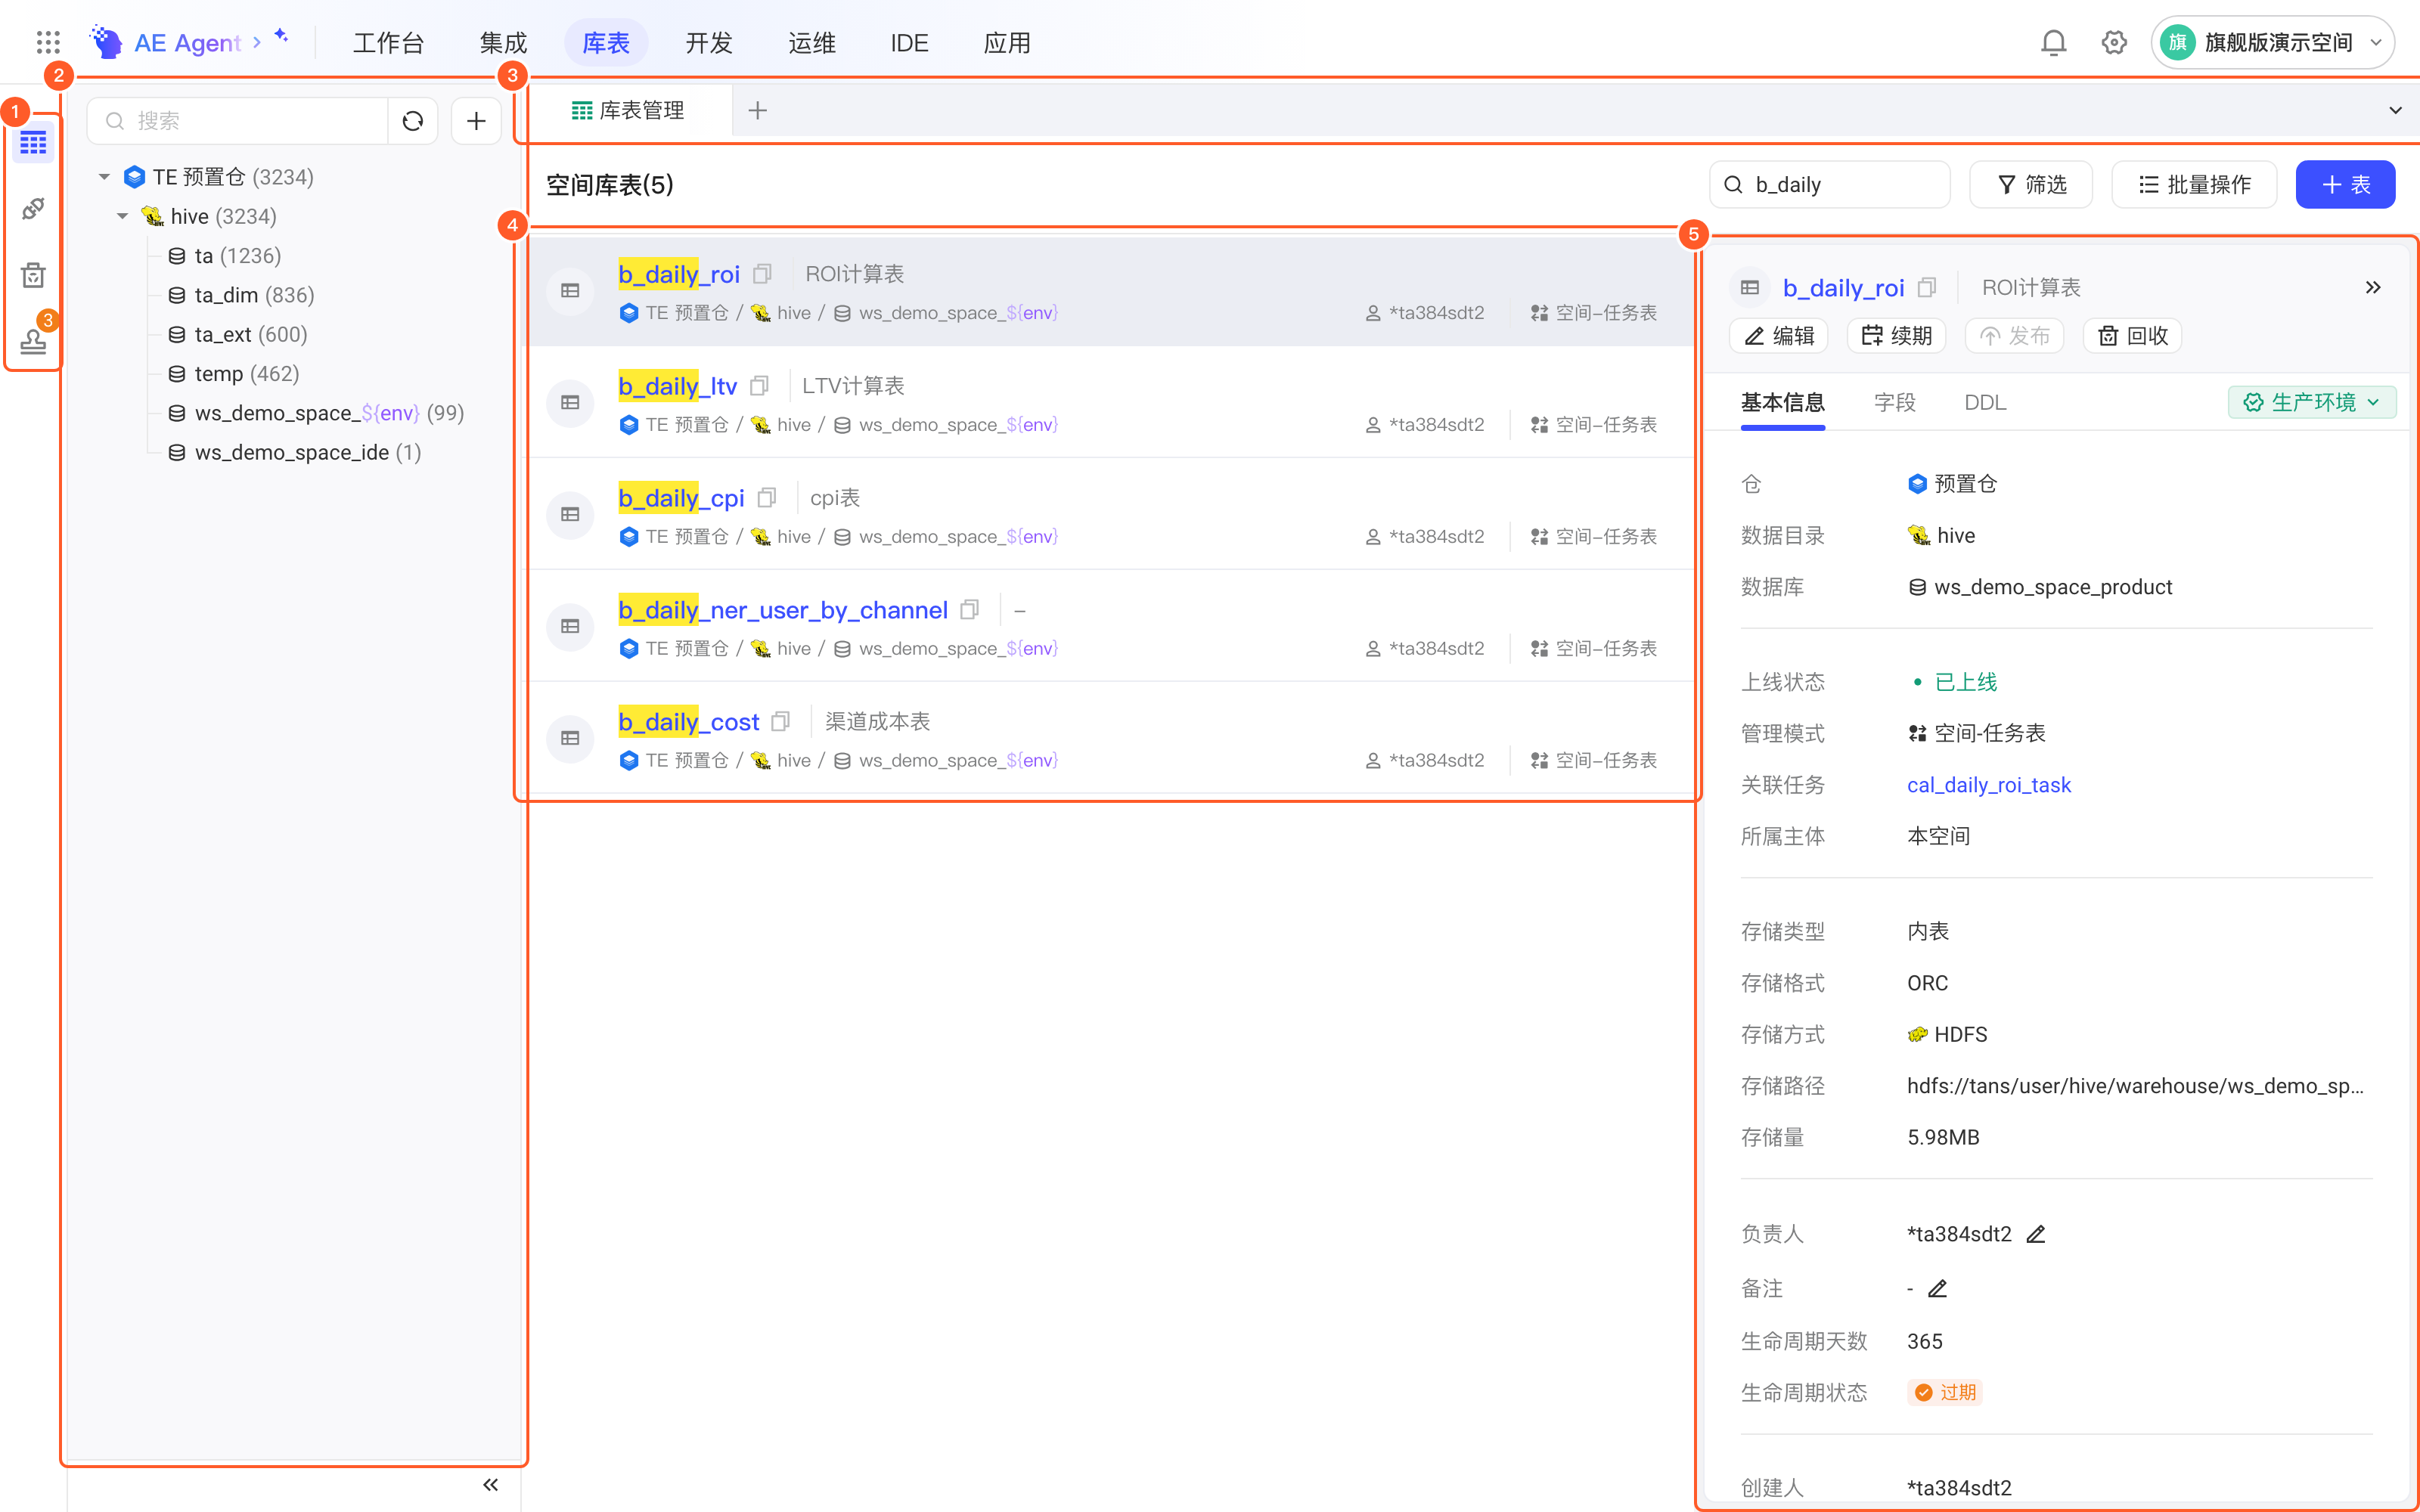
Task: Open the cal_daily_roi_task link
Action: pos(1988,785)
